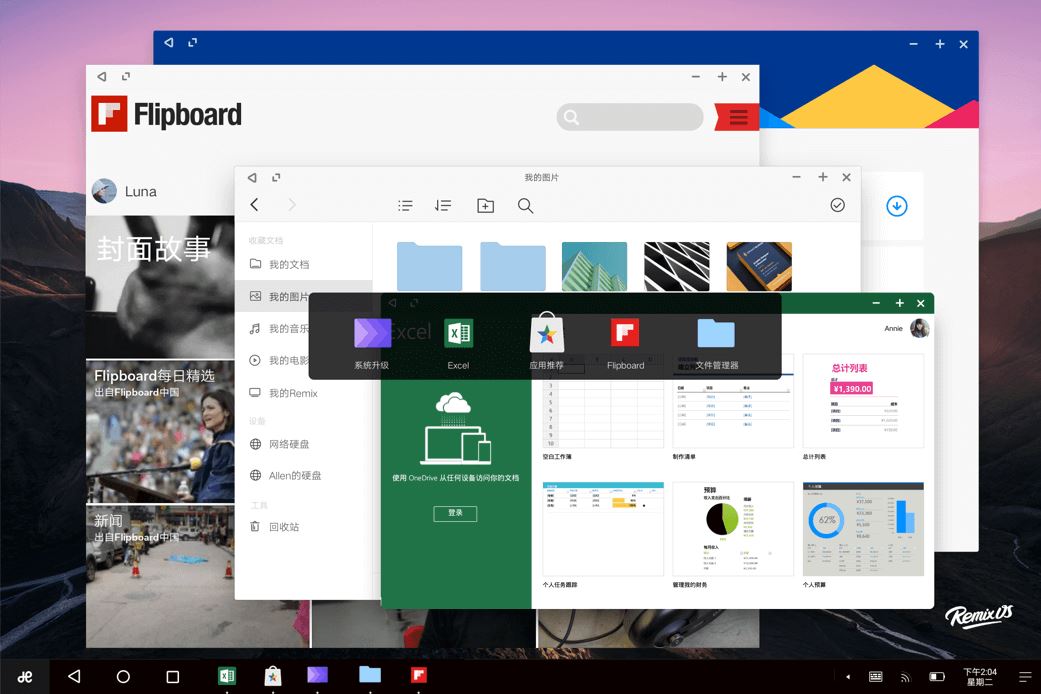Open the taskbar Recents square button

173,677
